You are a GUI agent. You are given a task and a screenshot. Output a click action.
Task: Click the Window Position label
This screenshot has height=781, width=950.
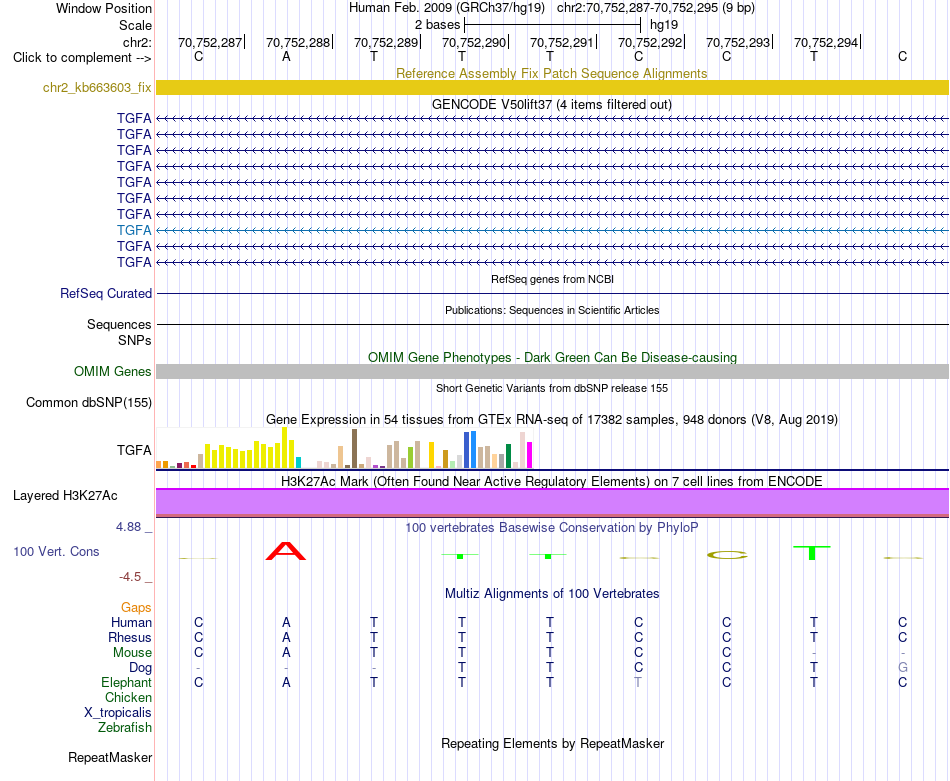[x=104, y=8]
